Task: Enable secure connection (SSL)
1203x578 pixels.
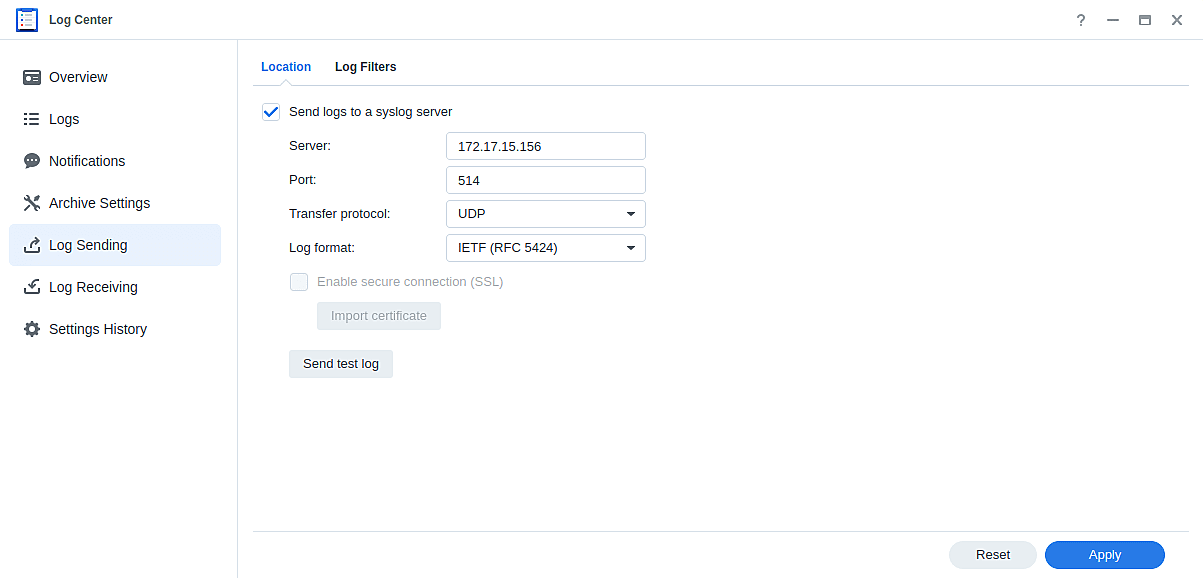Action: coord(298,282)
